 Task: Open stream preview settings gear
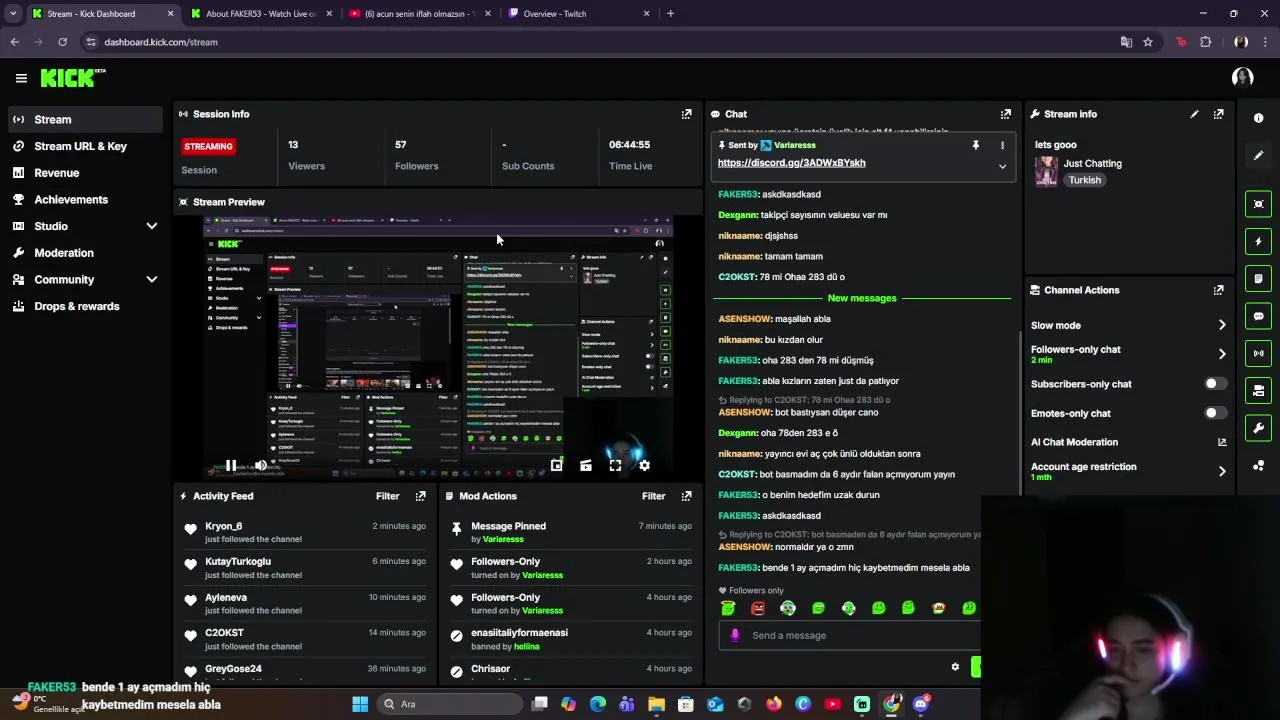tap(644, 465)
